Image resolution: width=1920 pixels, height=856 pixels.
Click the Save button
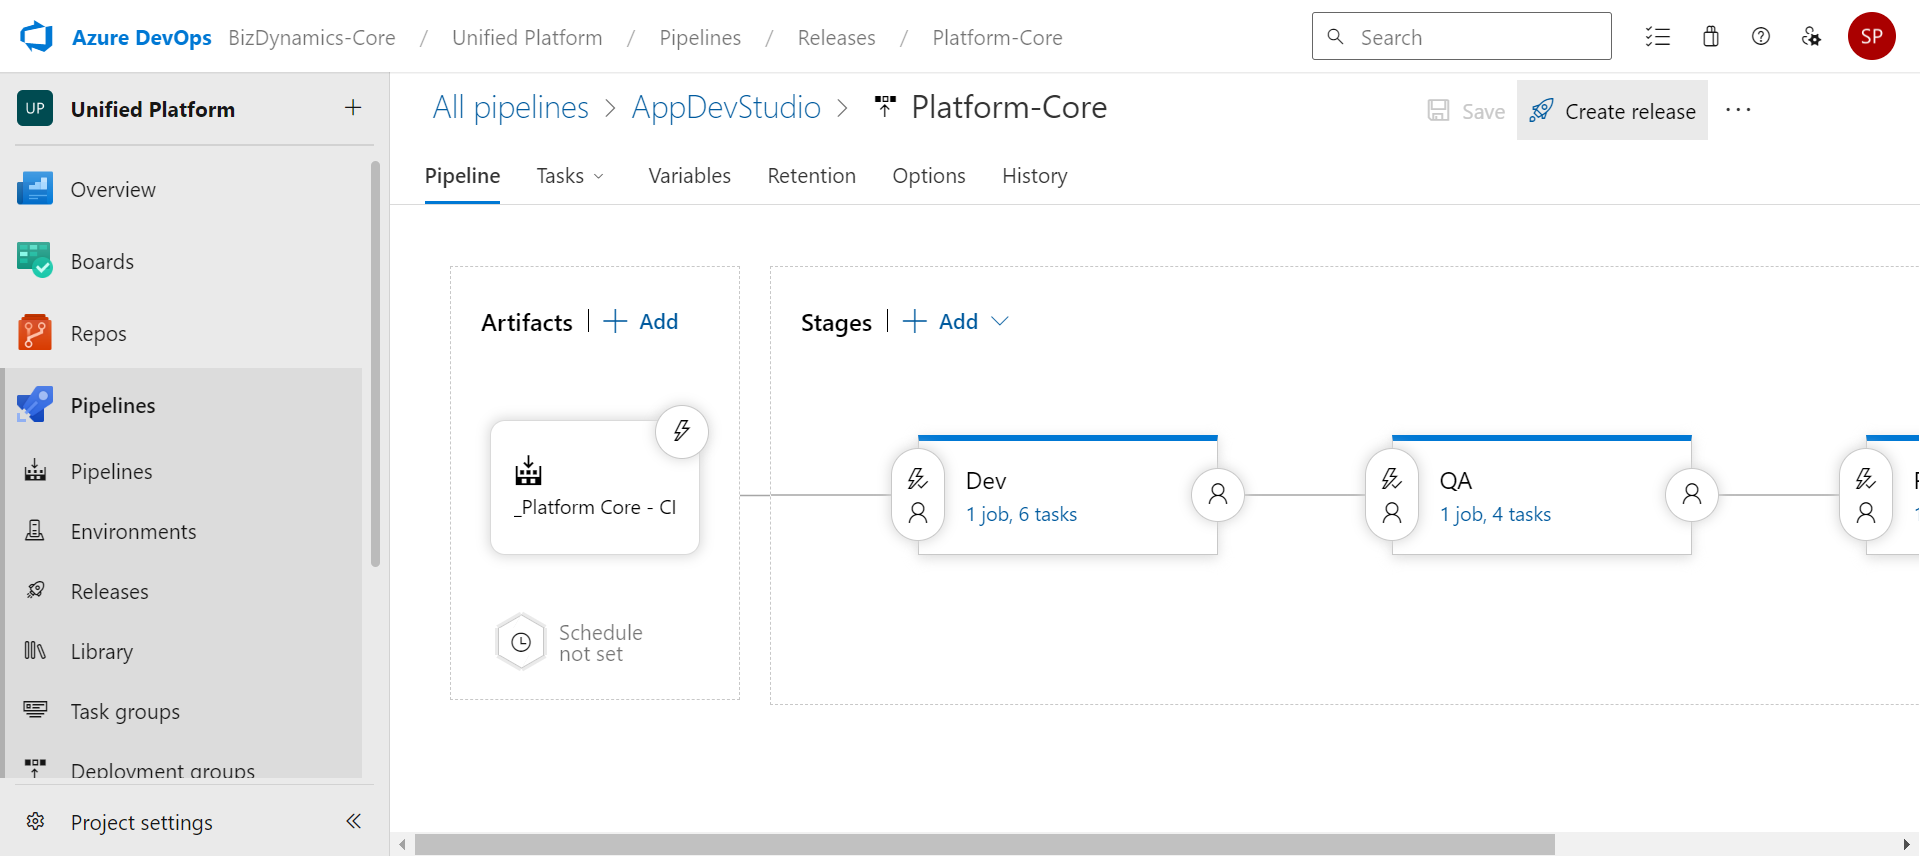[x=1466, y=111]
